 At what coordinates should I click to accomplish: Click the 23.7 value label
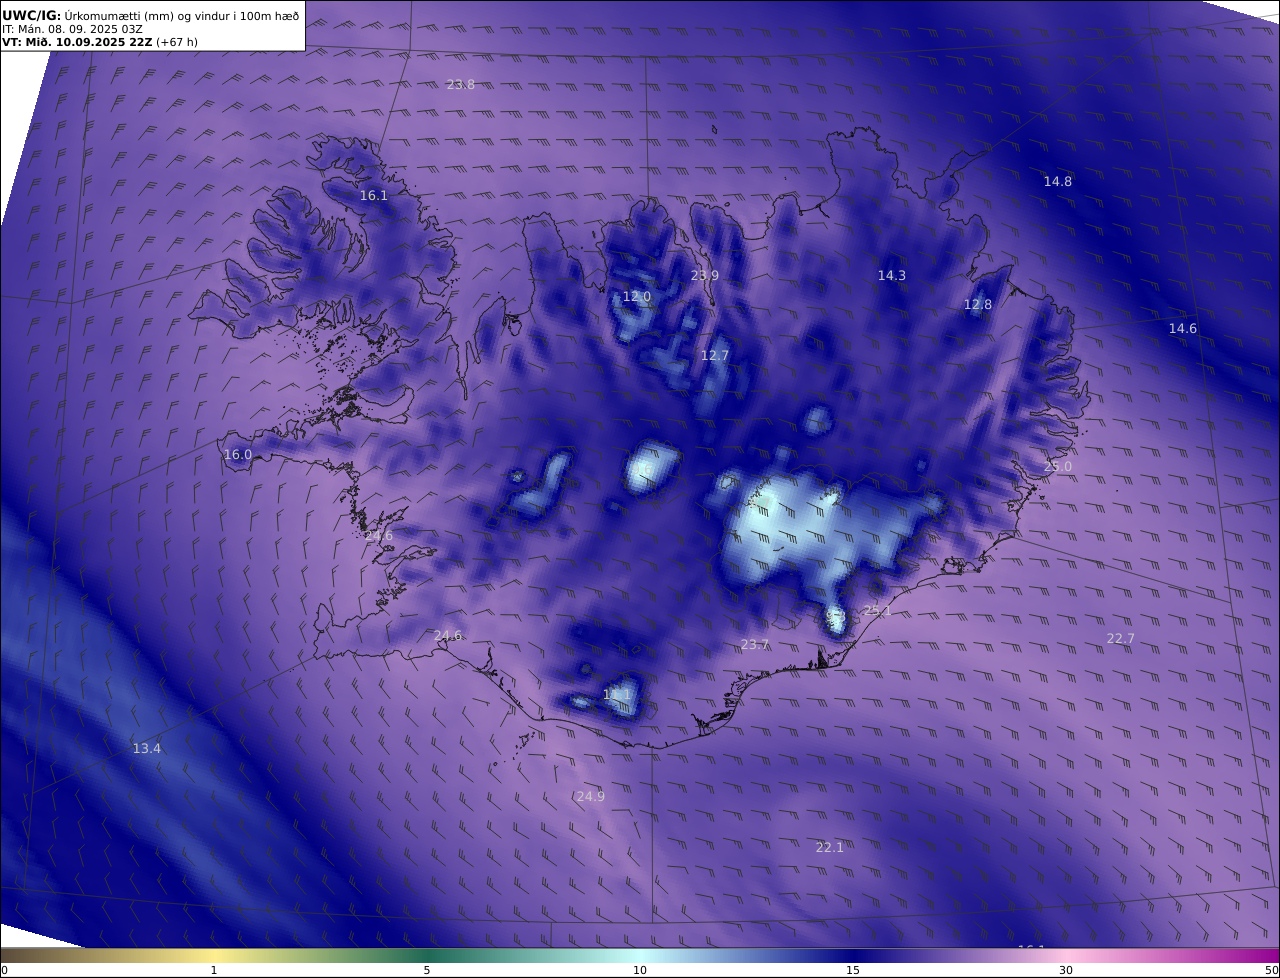(754, 645)
